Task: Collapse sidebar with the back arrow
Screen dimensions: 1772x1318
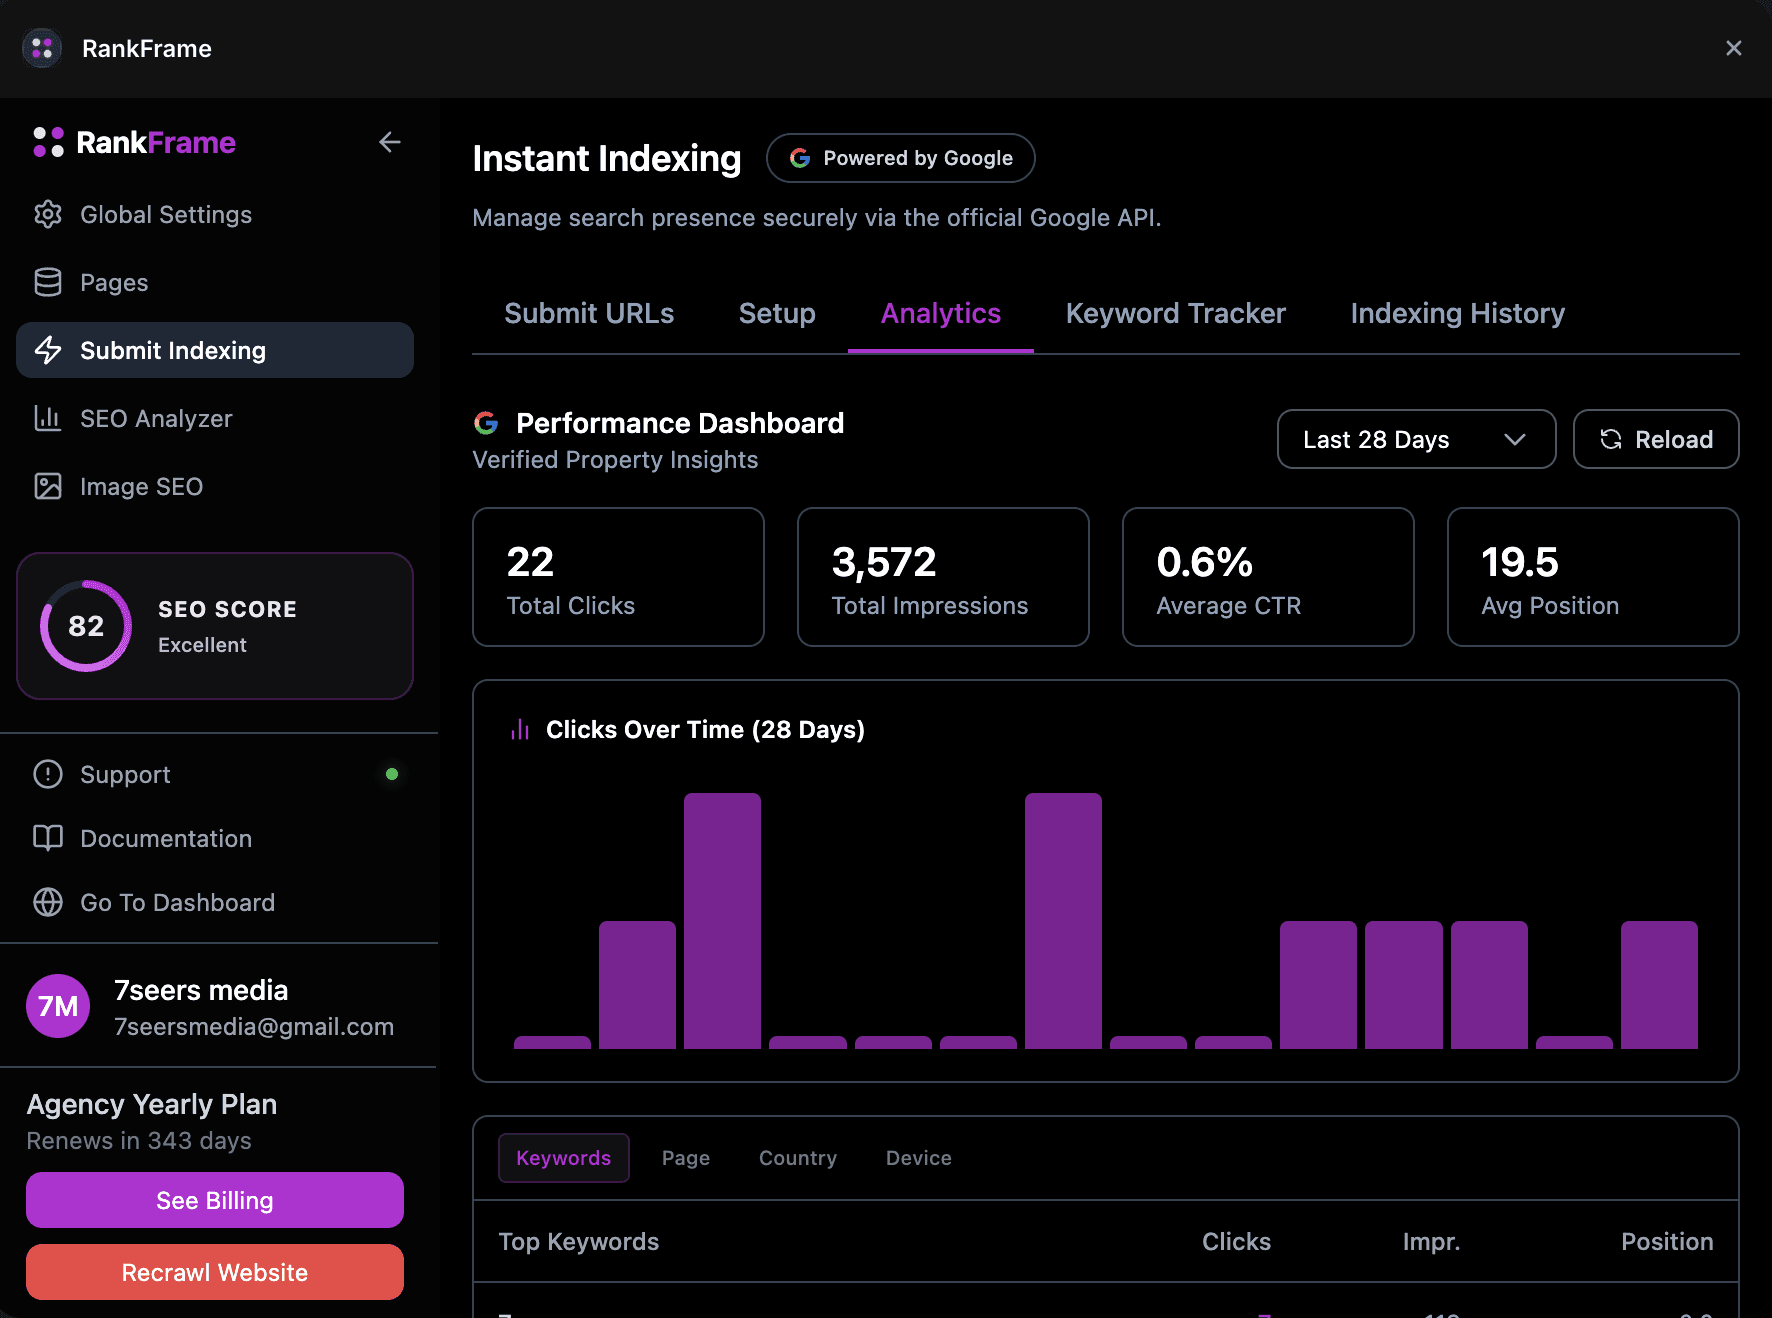Action: (x=390, y=142)
